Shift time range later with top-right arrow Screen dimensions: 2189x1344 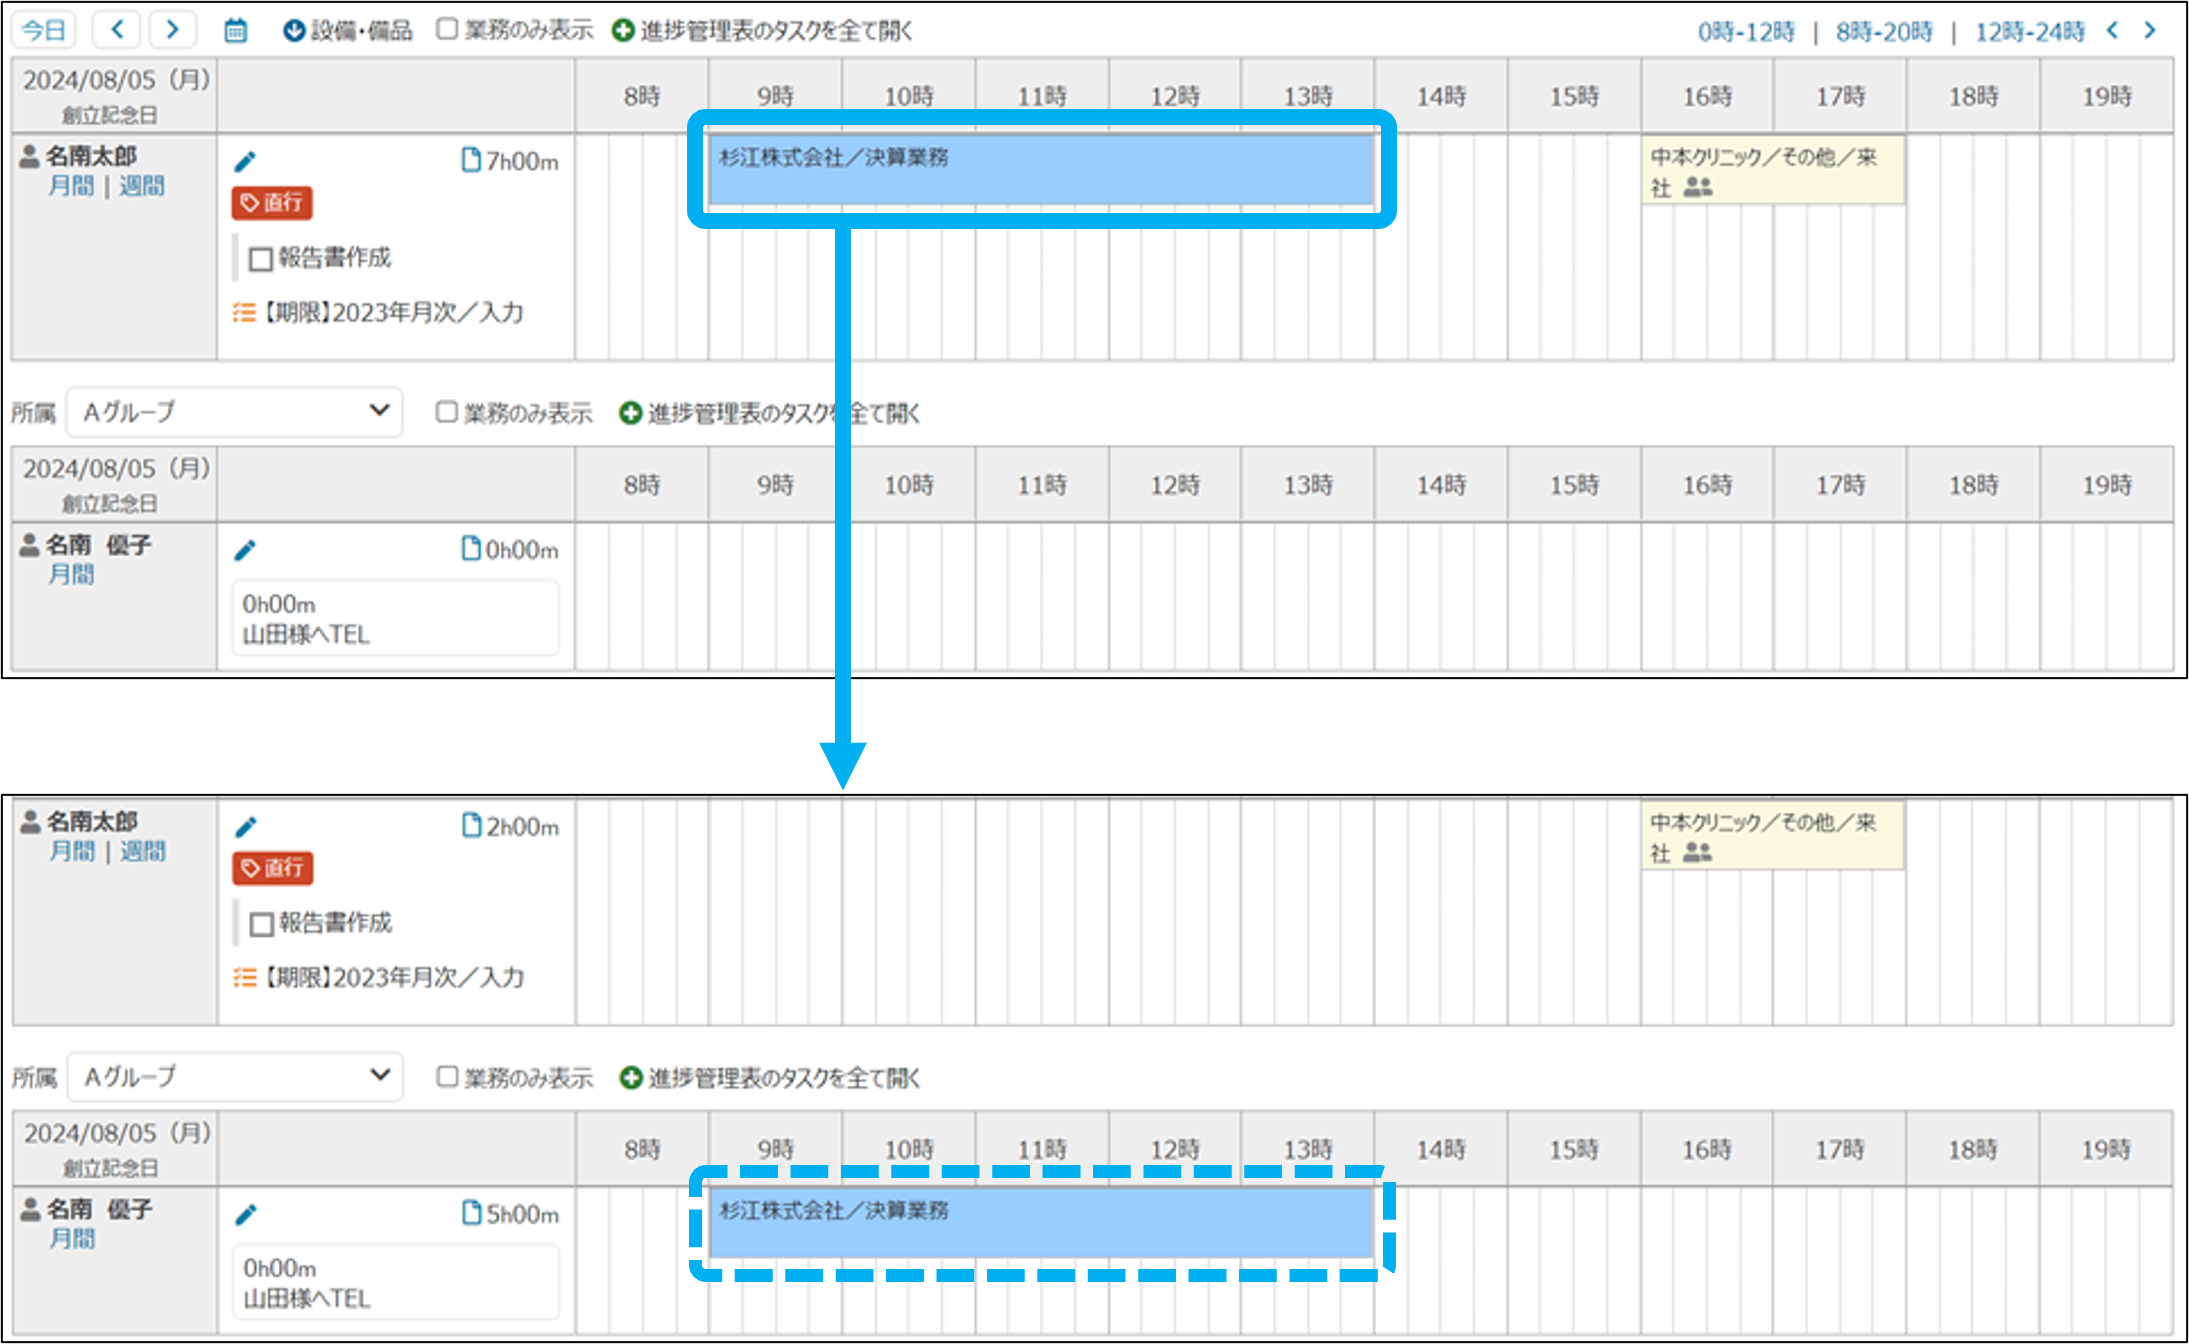[2150, 31]
